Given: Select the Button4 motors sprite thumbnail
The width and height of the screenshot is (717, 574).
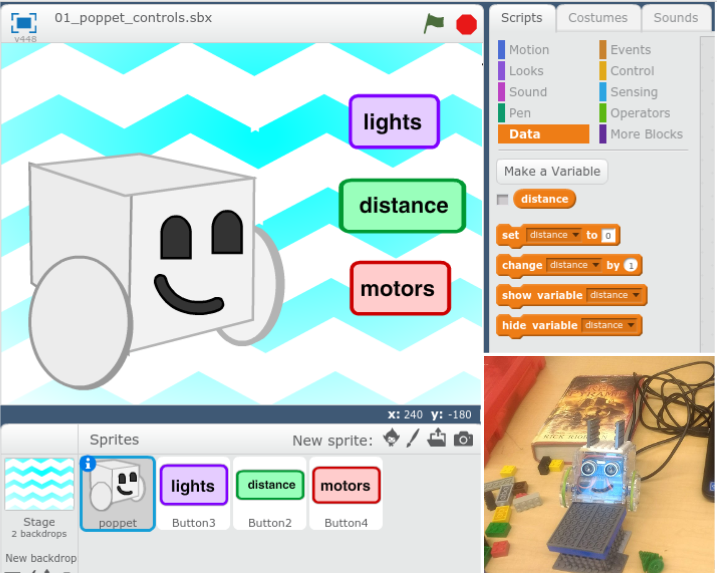Looking at the screenshot, I should tap(346, 494).
